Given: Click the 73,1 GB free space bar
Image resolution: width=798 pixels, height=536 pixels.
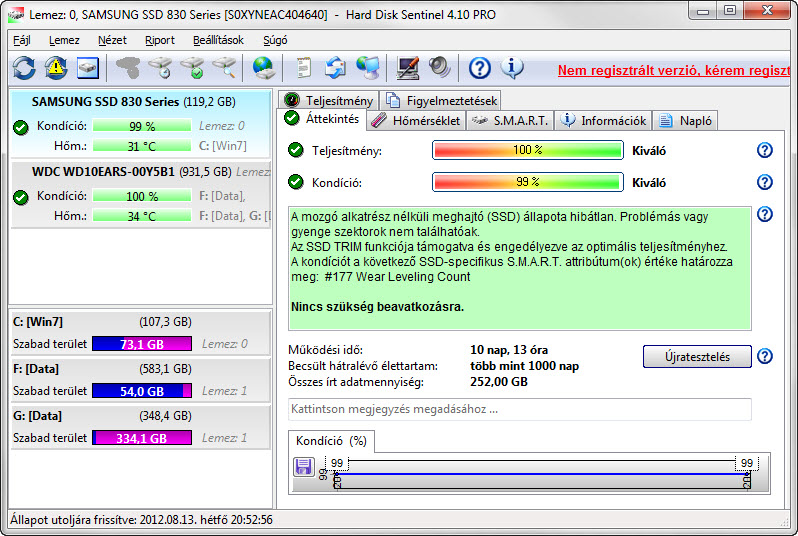Looking at the screenshot, I should click(142, 344).
